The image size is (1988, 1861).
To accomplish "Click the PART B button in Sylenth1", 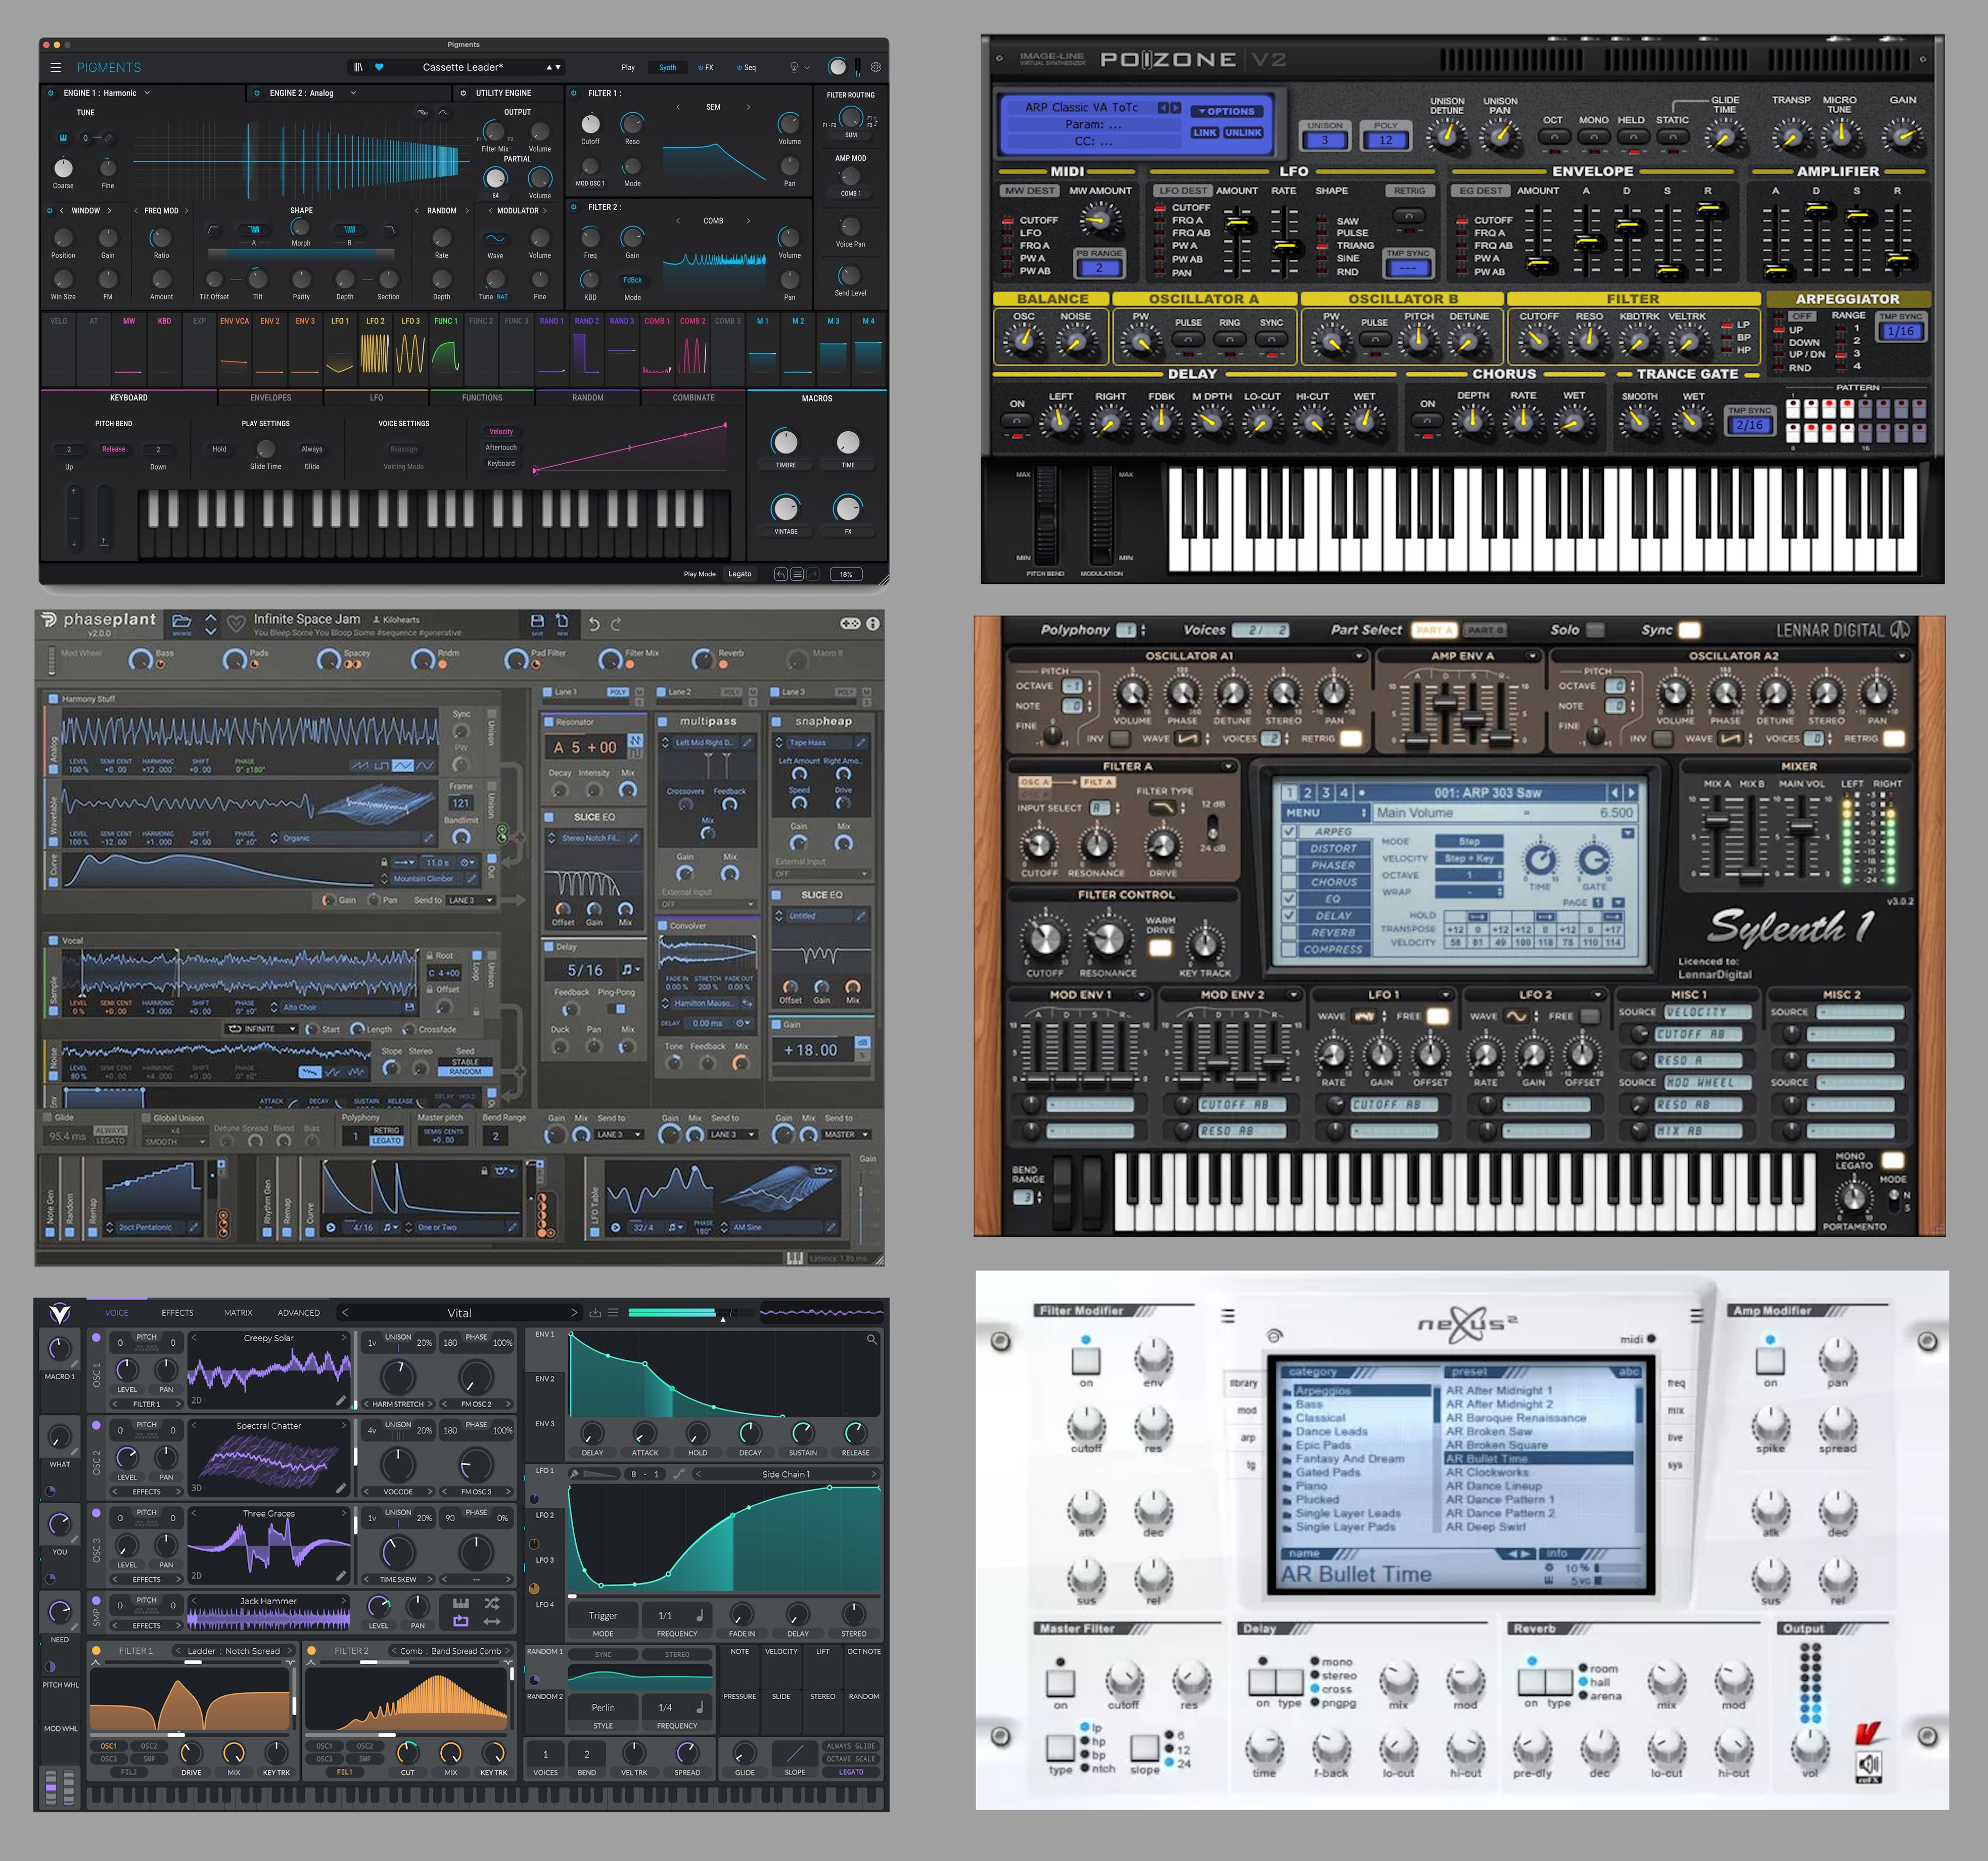I will pos(1485,630).
